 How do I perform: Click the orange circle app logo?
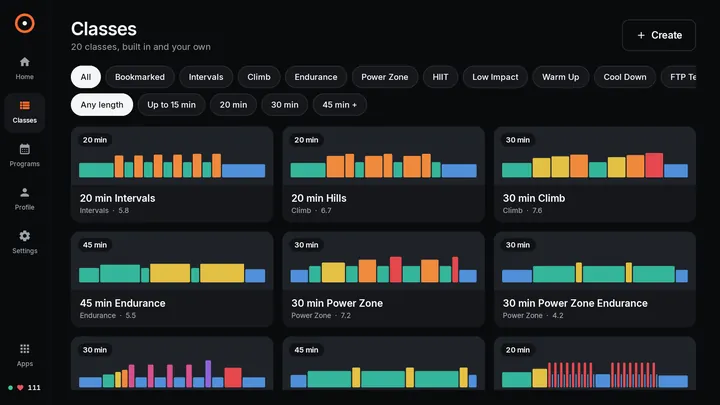(24, 23)
